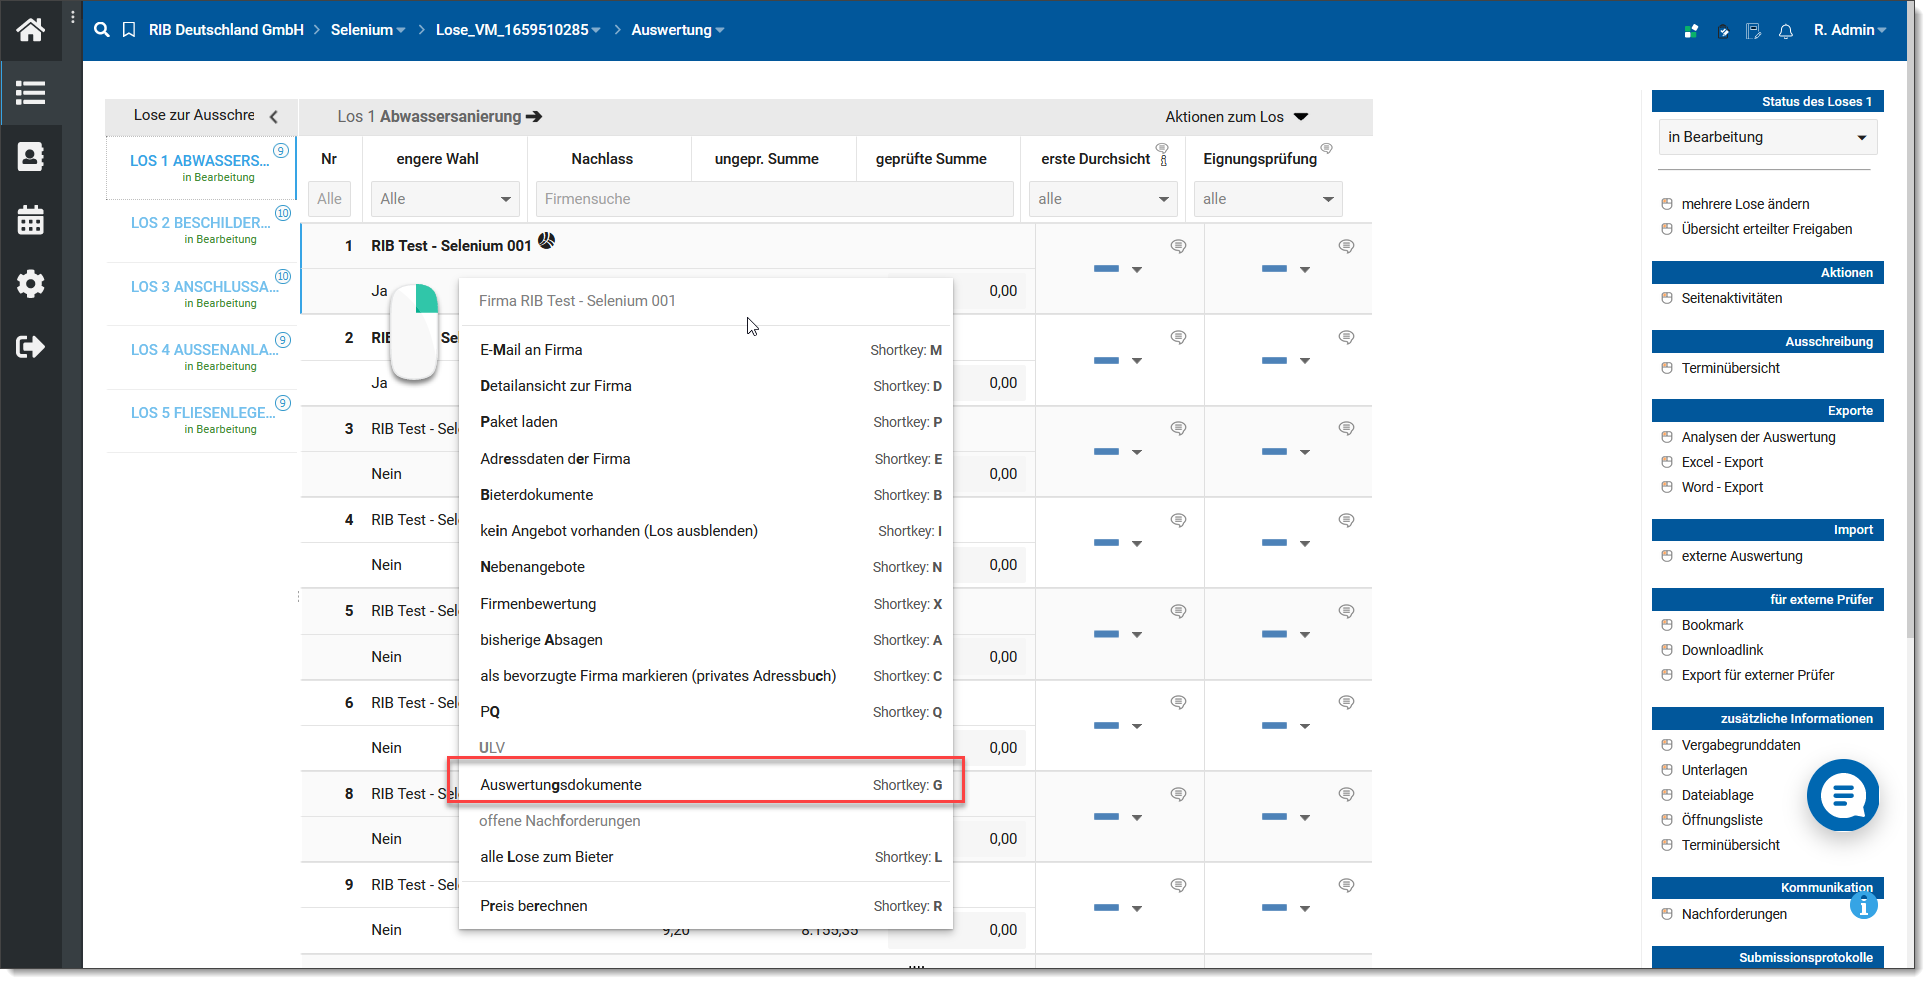Click 'Preis berechnen' menu entry
Viewport: 1930px width, 984px height.
[533, 906]
